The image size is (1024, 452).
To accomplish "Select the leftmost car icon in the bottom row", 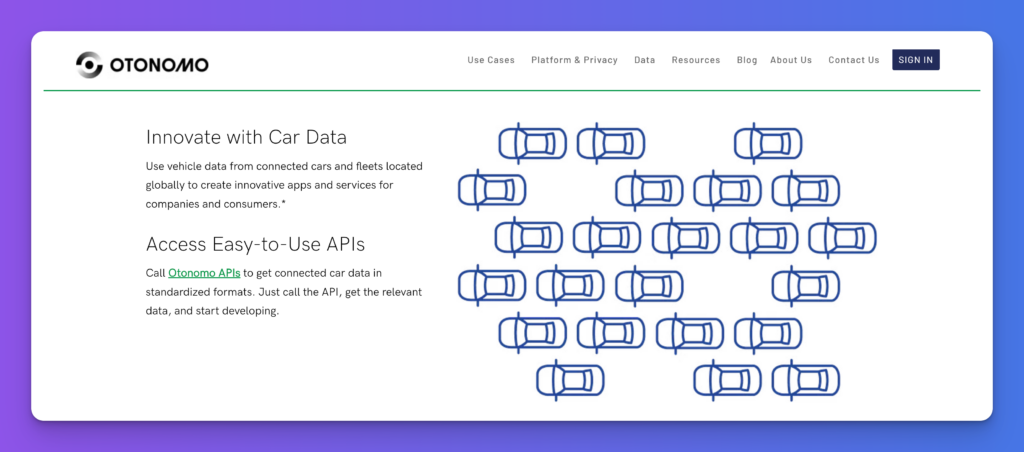I will 570,381.
